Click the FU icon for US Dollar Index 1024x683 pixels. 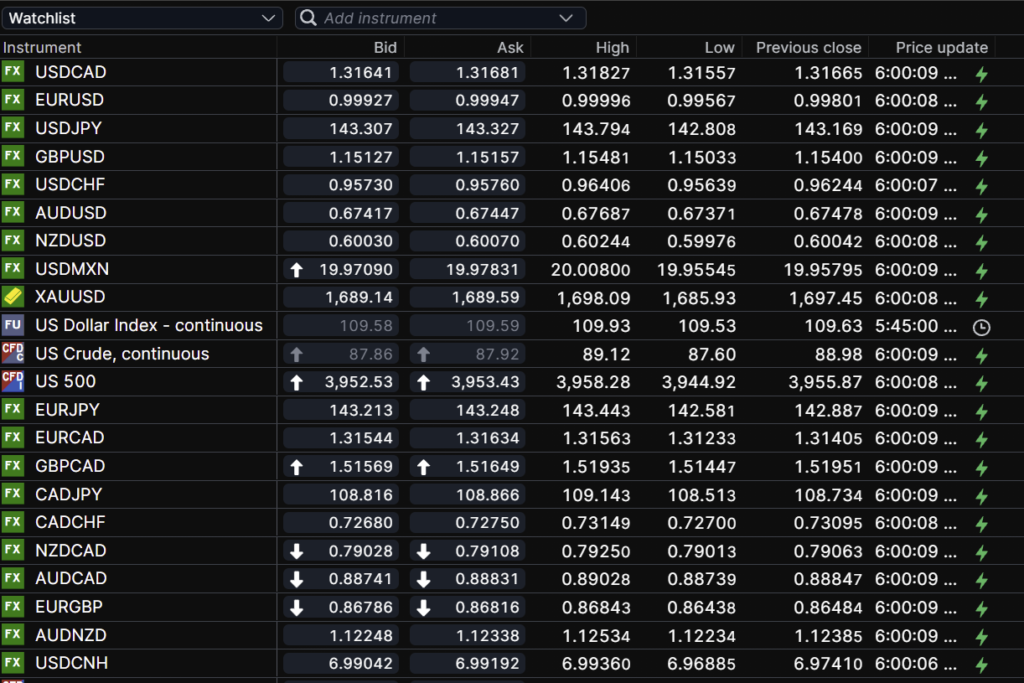coord(13,325)
